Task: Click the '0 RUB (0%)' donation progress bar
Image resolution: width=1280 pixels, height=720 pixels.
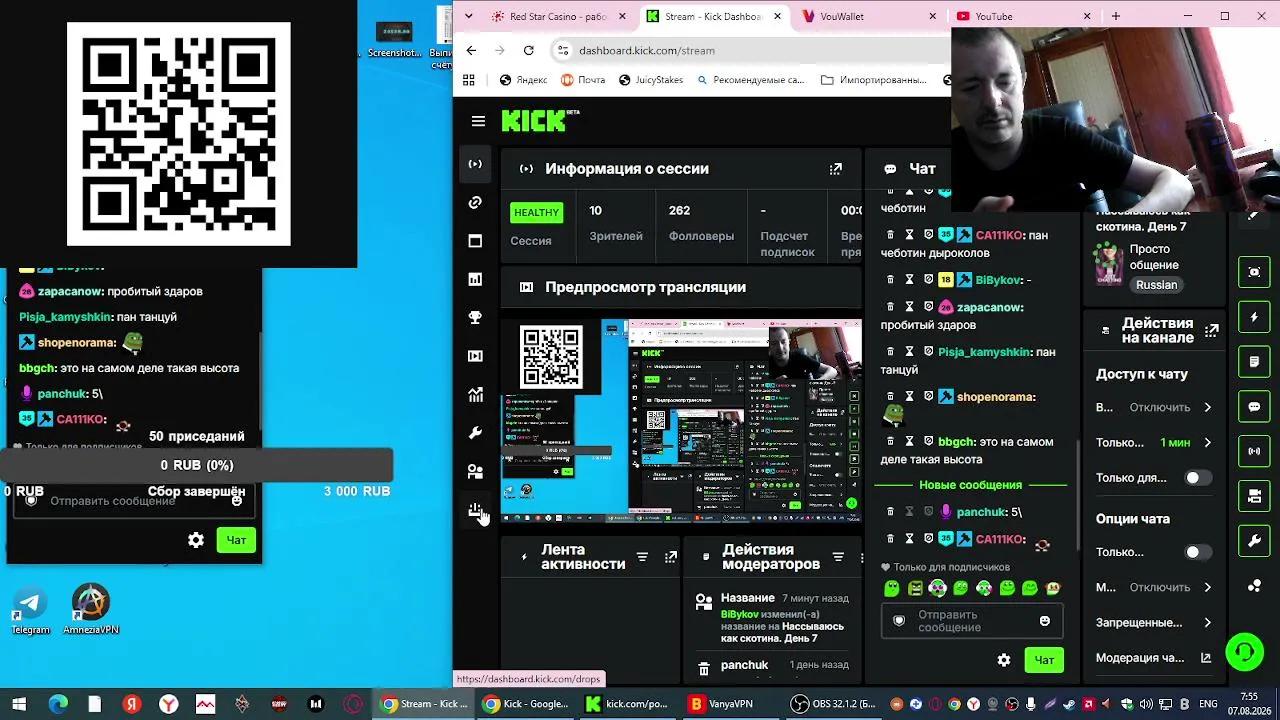Action: point(197,465)
